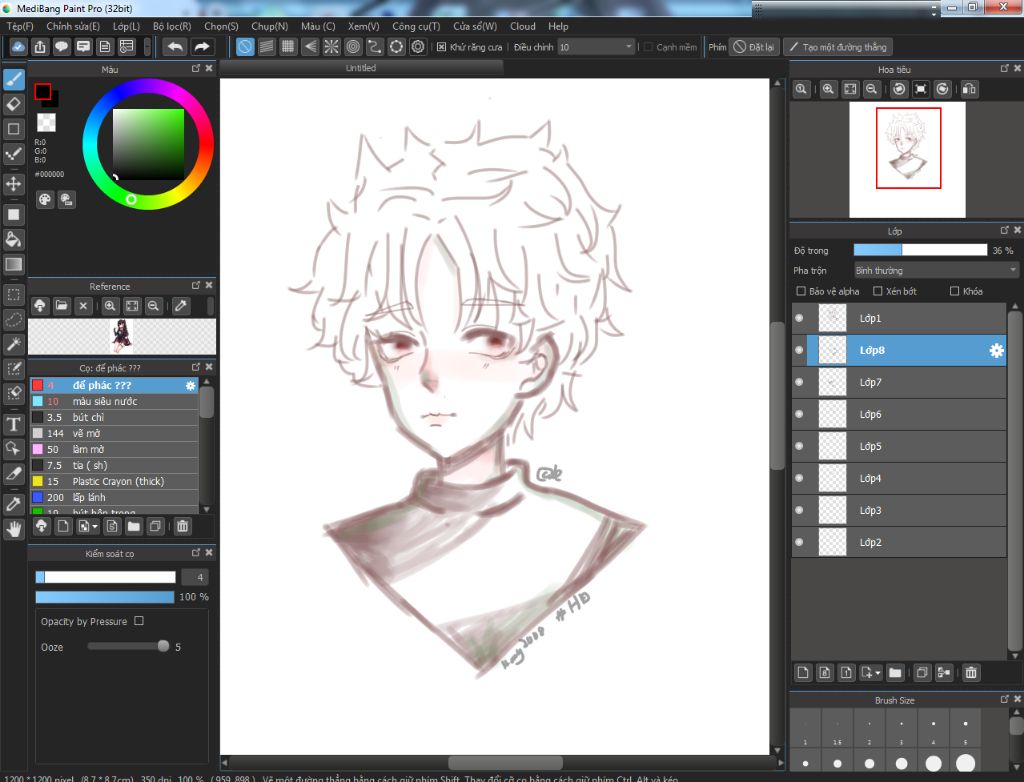Select Plastic Crayon (thick) brush

(x=114, y=481)
